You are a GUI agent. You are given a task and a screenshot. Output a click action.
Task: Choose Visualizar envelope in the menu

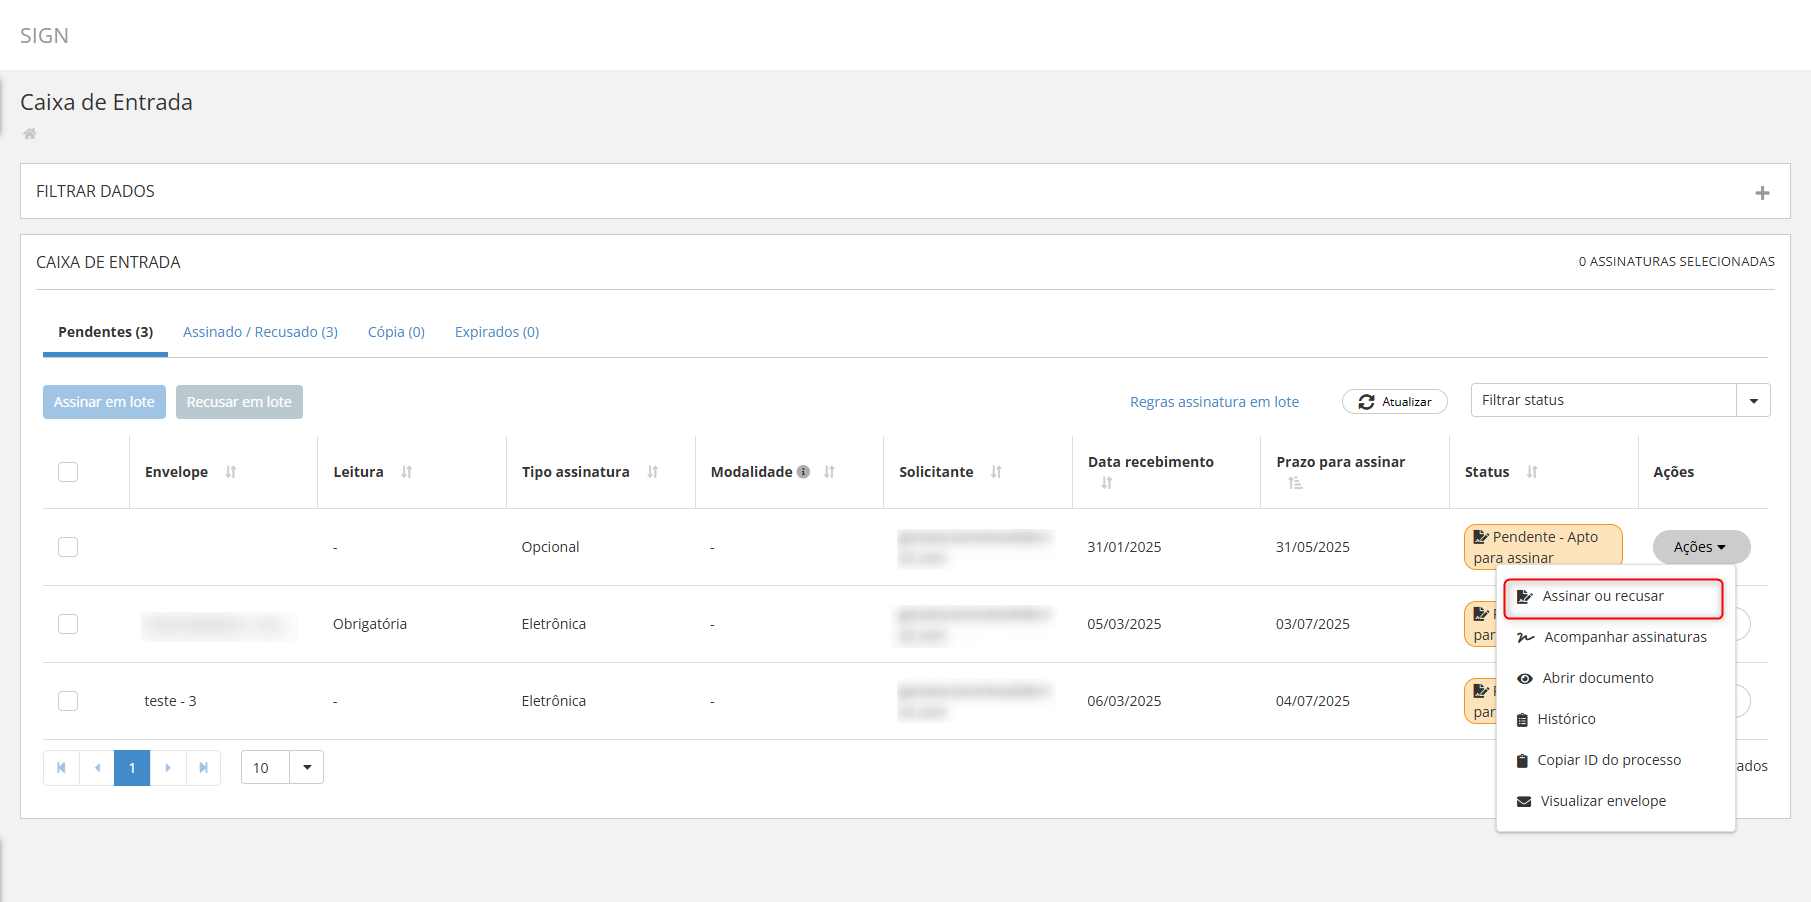pyautogui.click(x=1615, y=802)
